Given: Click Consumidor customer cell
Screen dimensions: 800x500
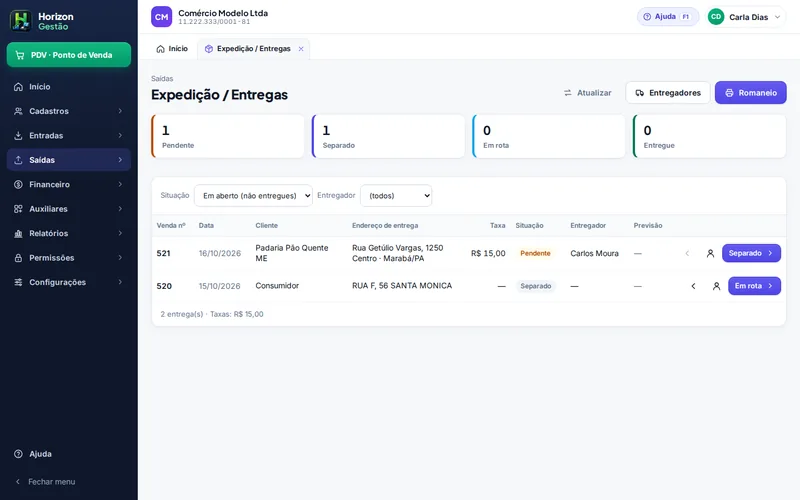Looking at the screenshot, I should pyautogui.click(x=277, y=286).
